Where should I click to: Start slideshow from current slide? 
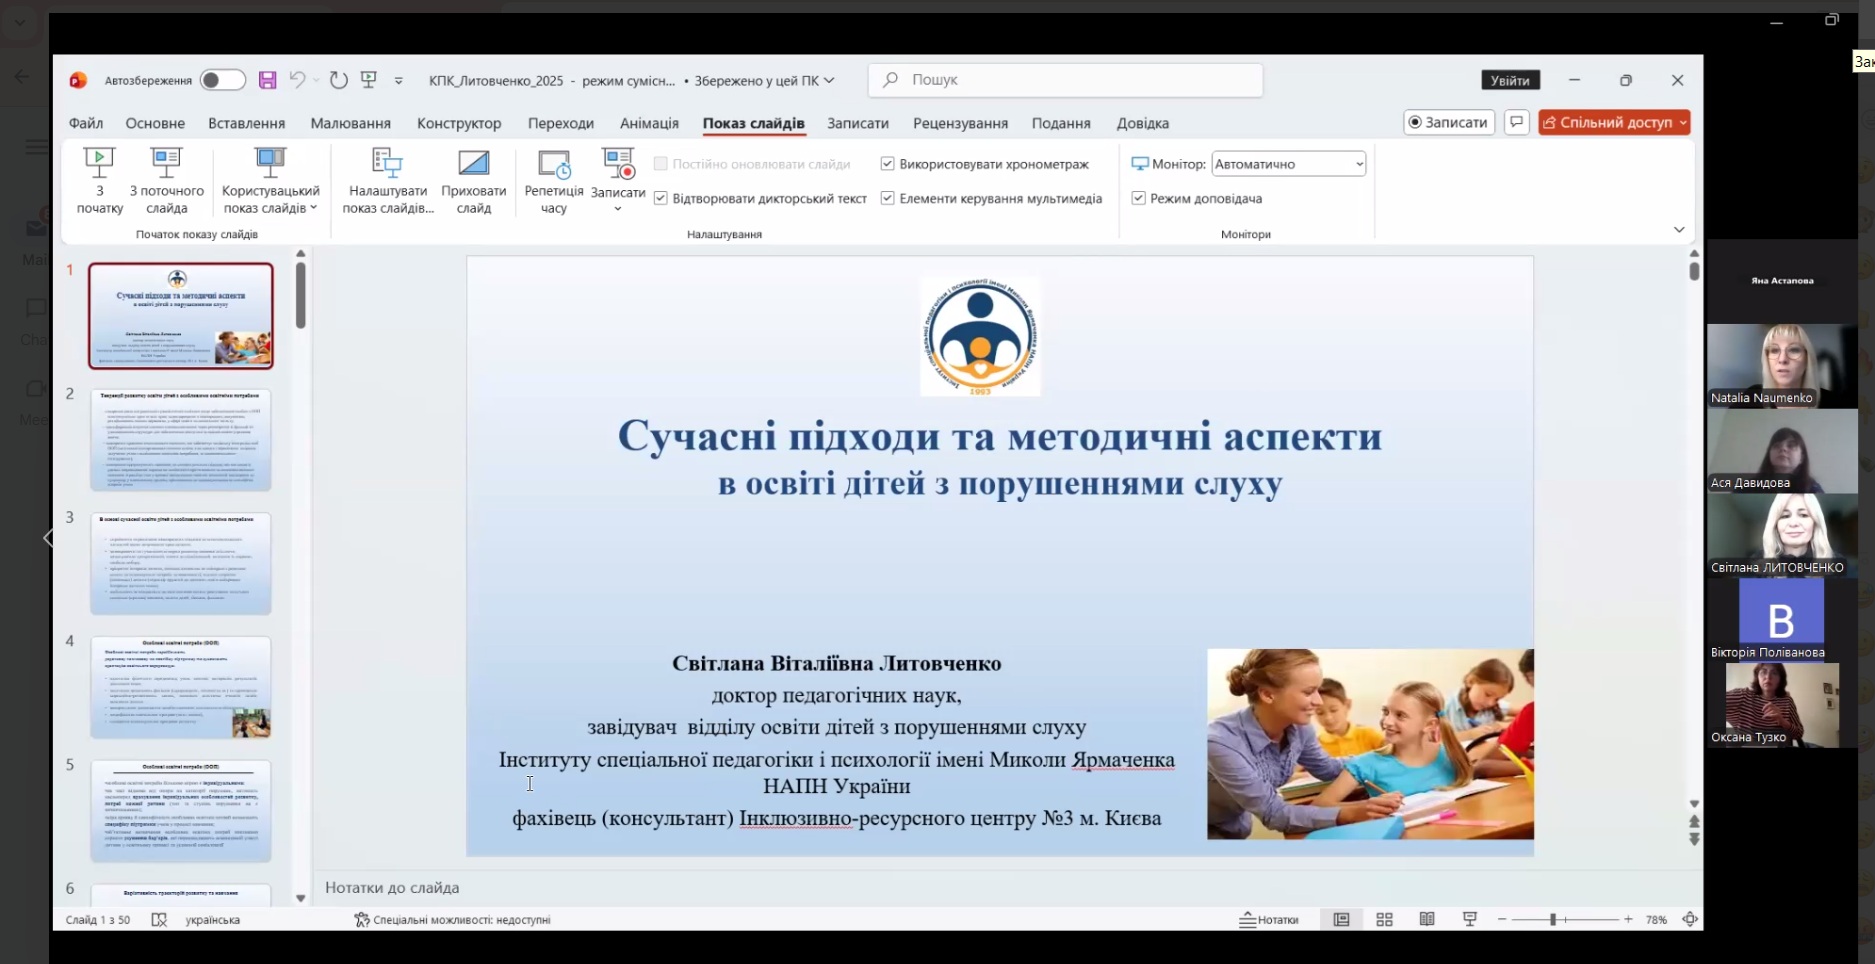pyautogui.click(x=166, y=162)
